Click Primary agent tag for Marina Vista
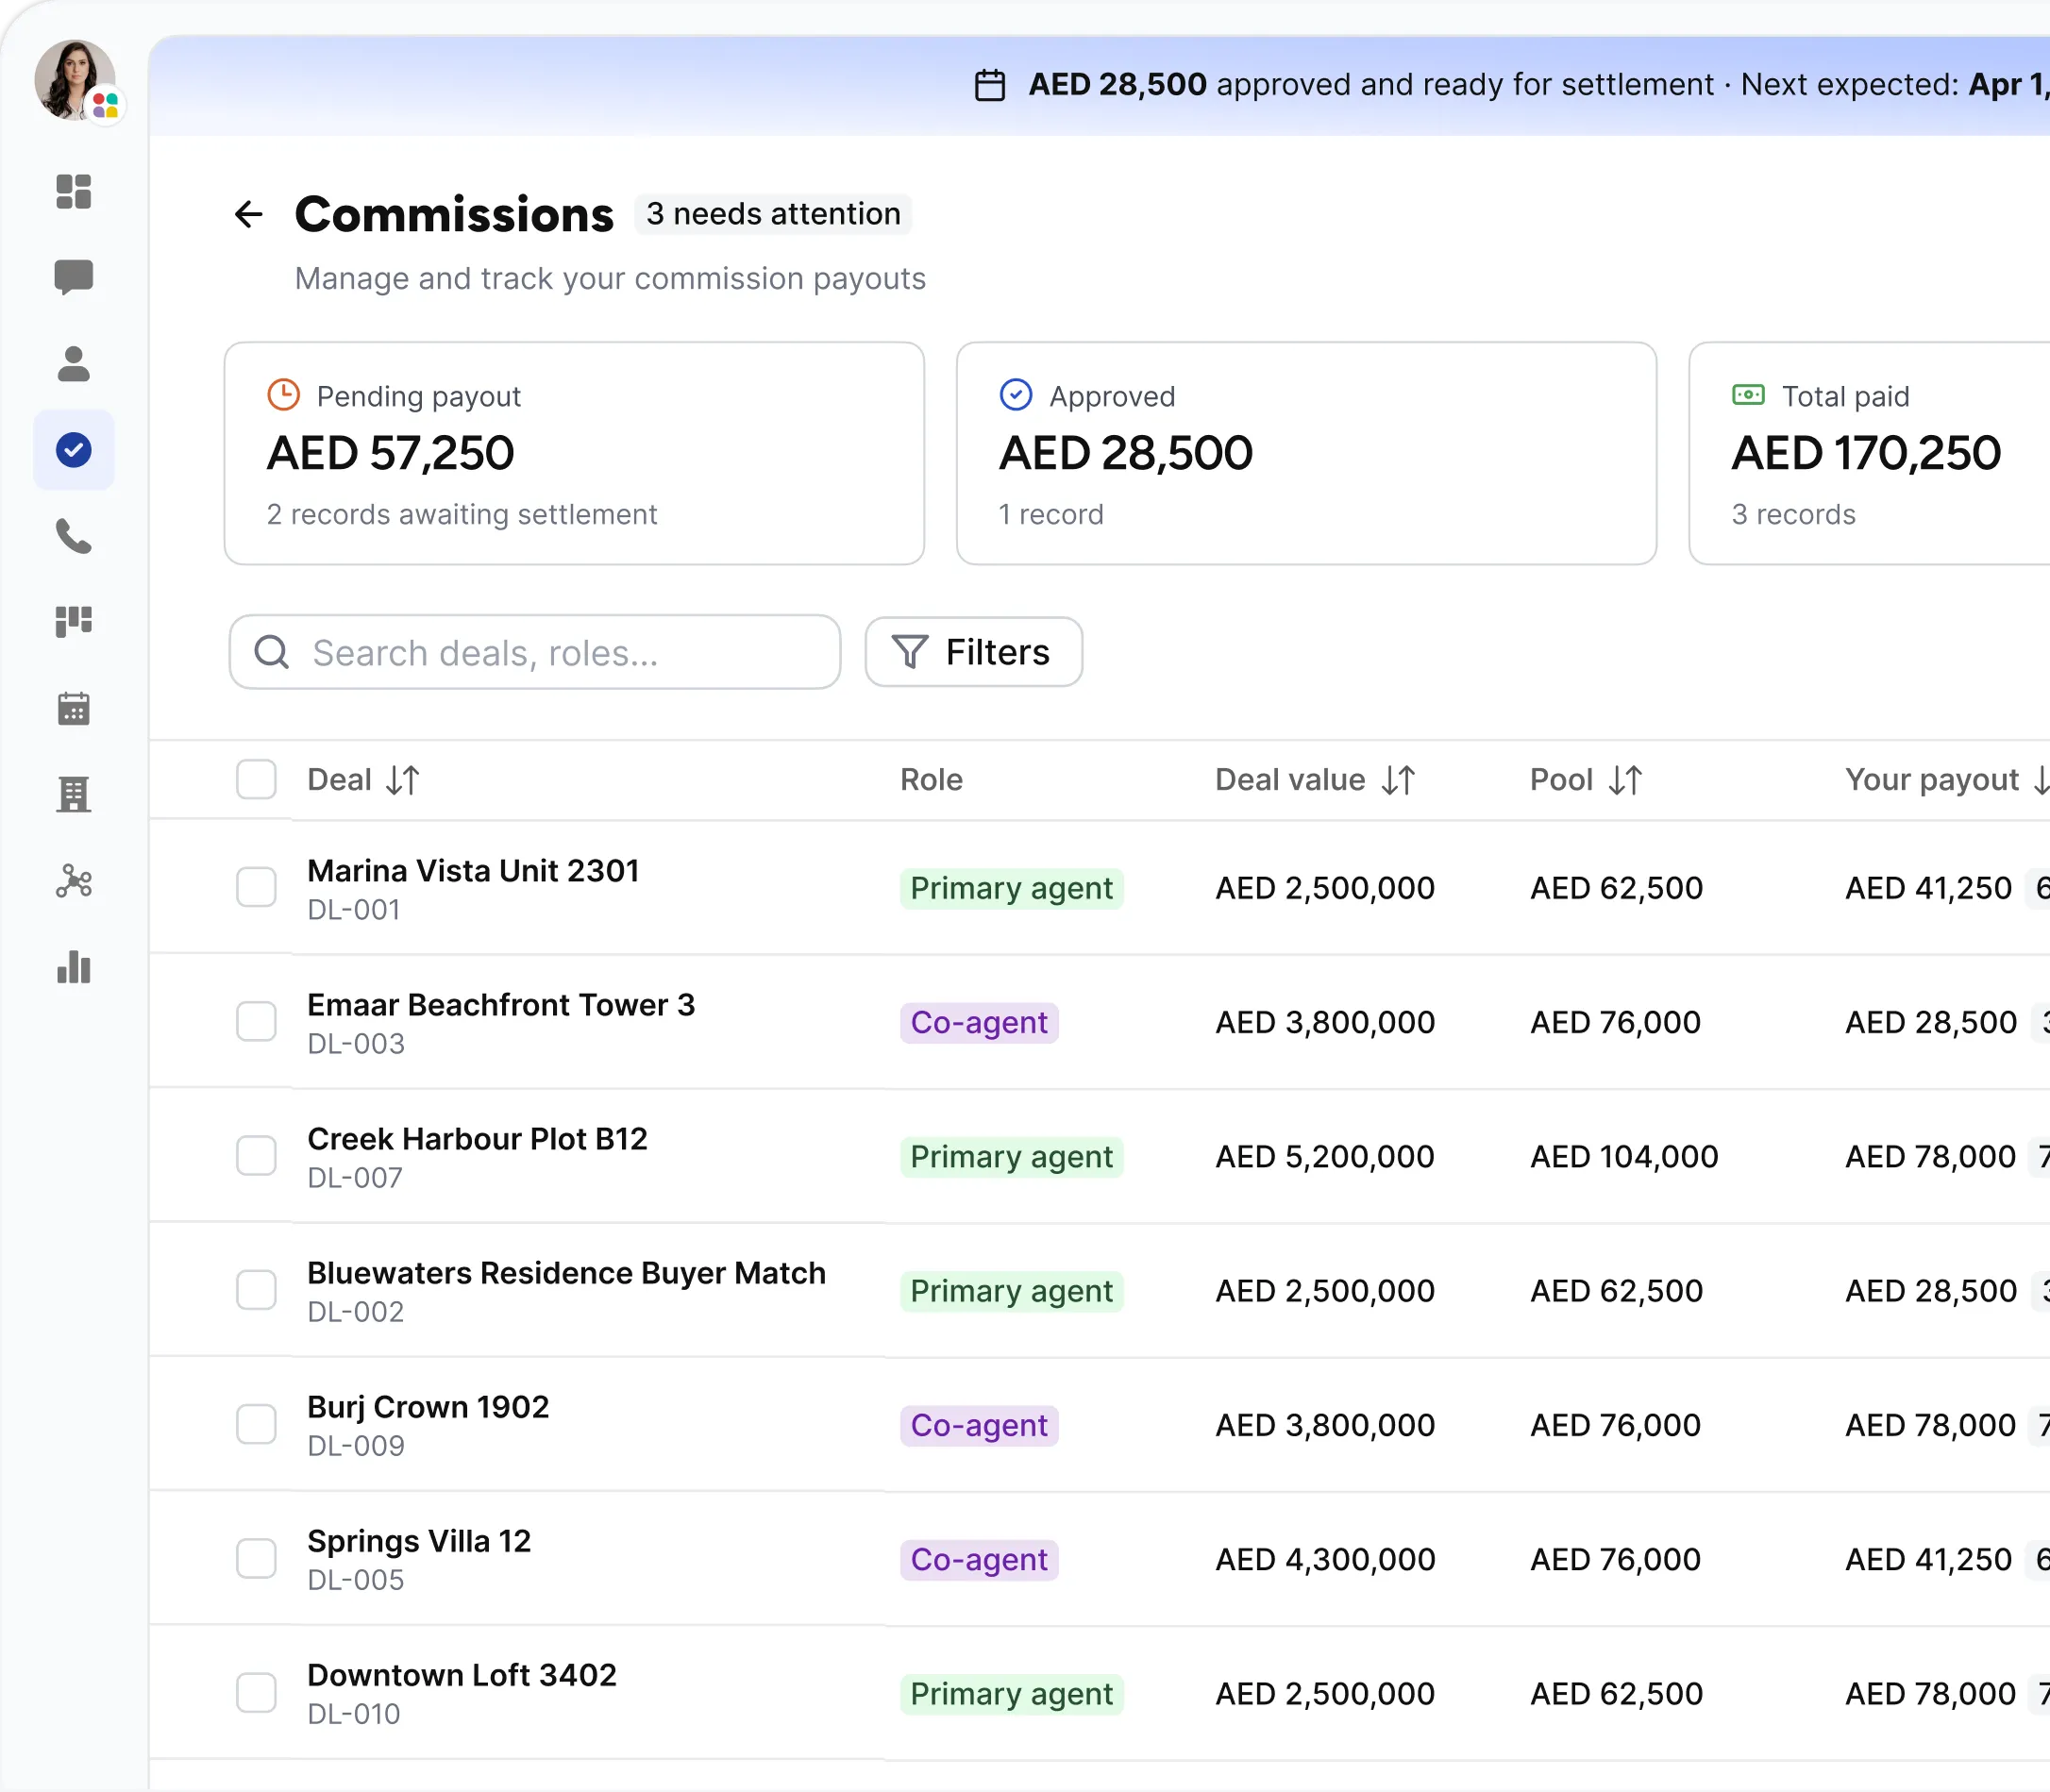Screen dimensions: 2050x1792 1012,888
